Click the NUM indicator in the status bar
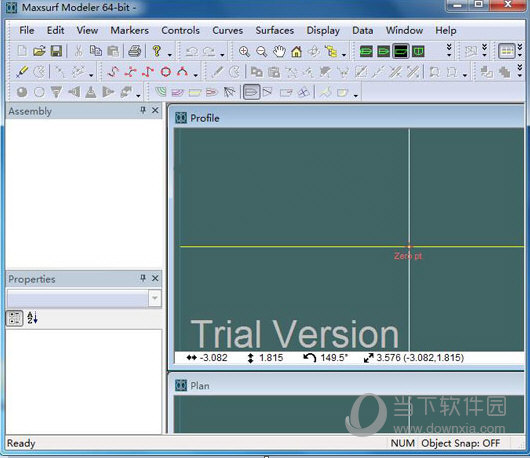The width and height of the screenshot is (530, 458). 403,443
